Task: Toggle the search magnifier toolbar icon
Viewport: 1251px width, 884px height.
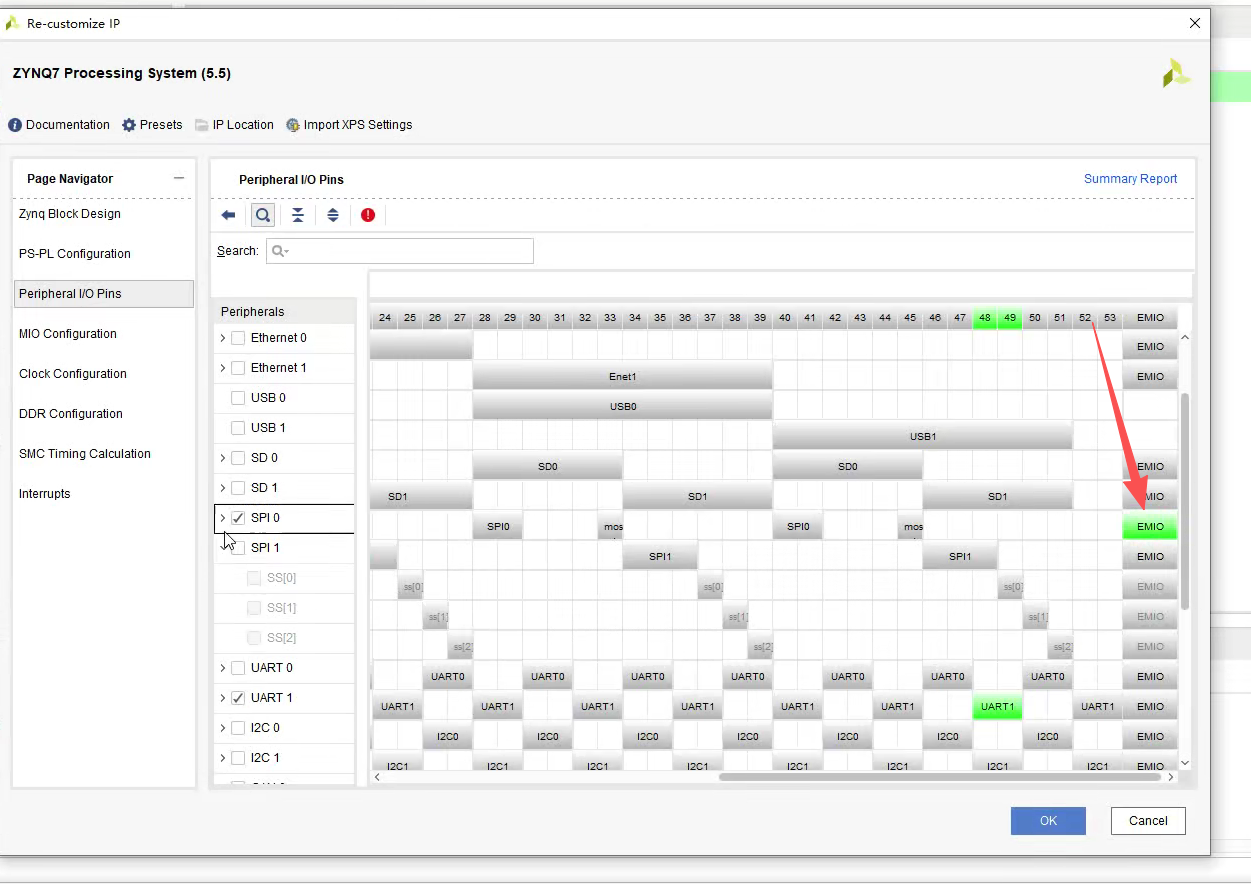Action: pos(263,215)
